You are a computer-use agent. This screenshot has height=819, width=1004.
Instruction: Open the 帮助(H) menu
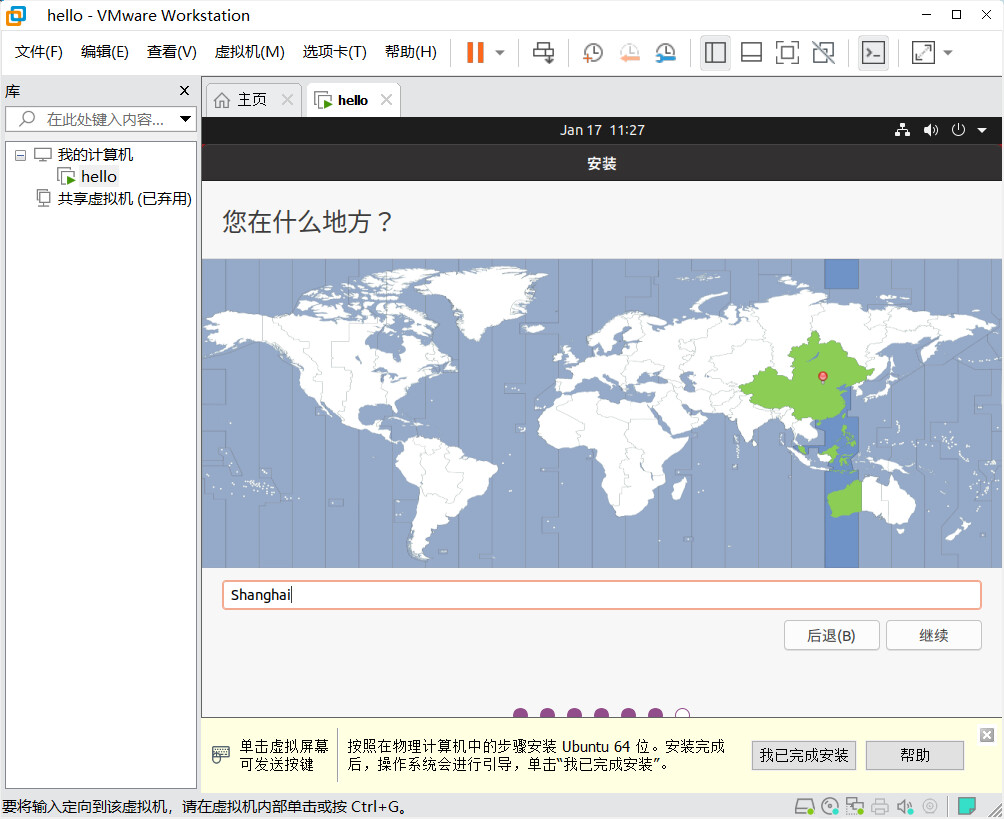[x=410, y=52]
